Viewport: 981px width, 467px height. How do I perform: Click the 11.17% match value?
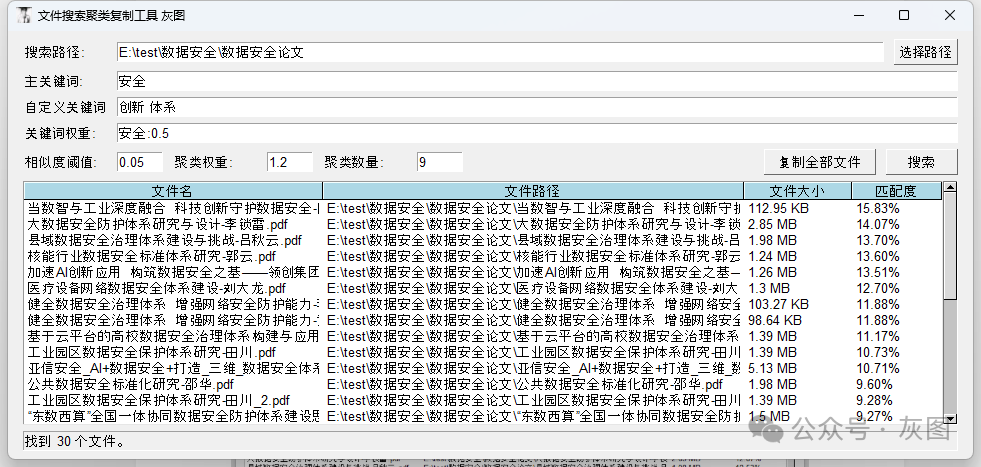(878, 336)
